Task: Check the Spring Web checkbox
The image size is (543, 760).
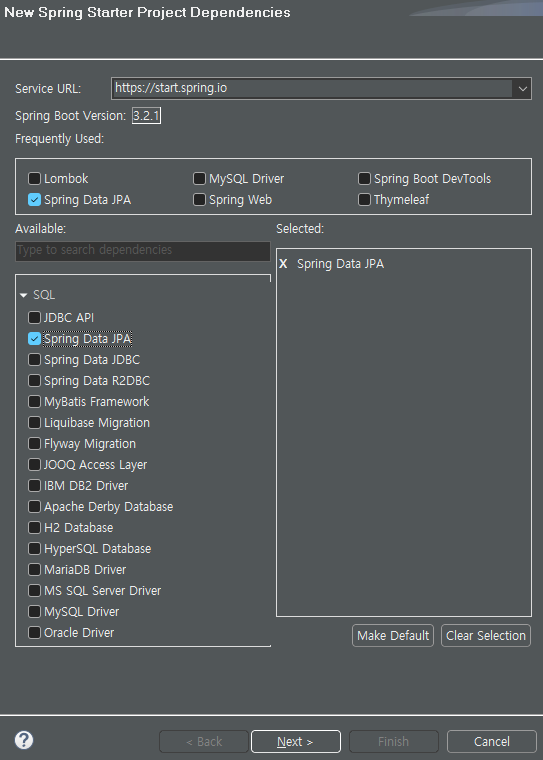Action: (x=199, y=200)
